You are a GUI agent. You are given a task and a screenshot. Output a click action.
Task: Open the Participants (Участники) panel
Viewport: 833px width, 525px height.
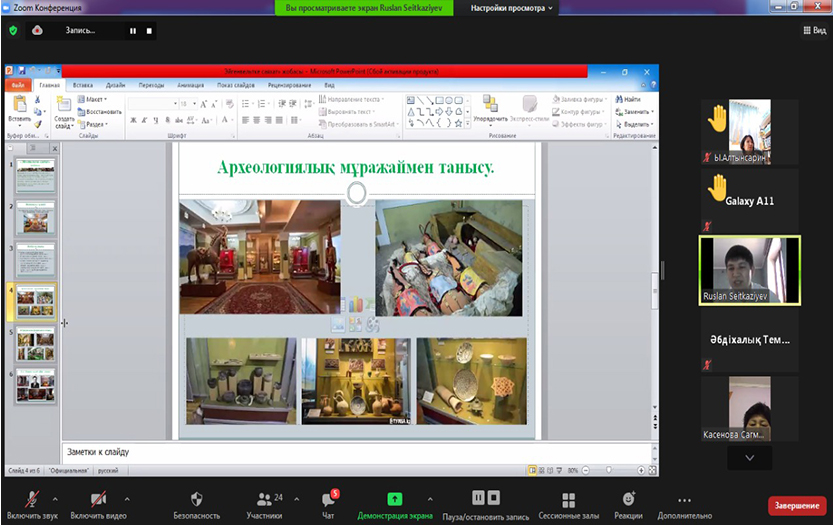(264, 498)
